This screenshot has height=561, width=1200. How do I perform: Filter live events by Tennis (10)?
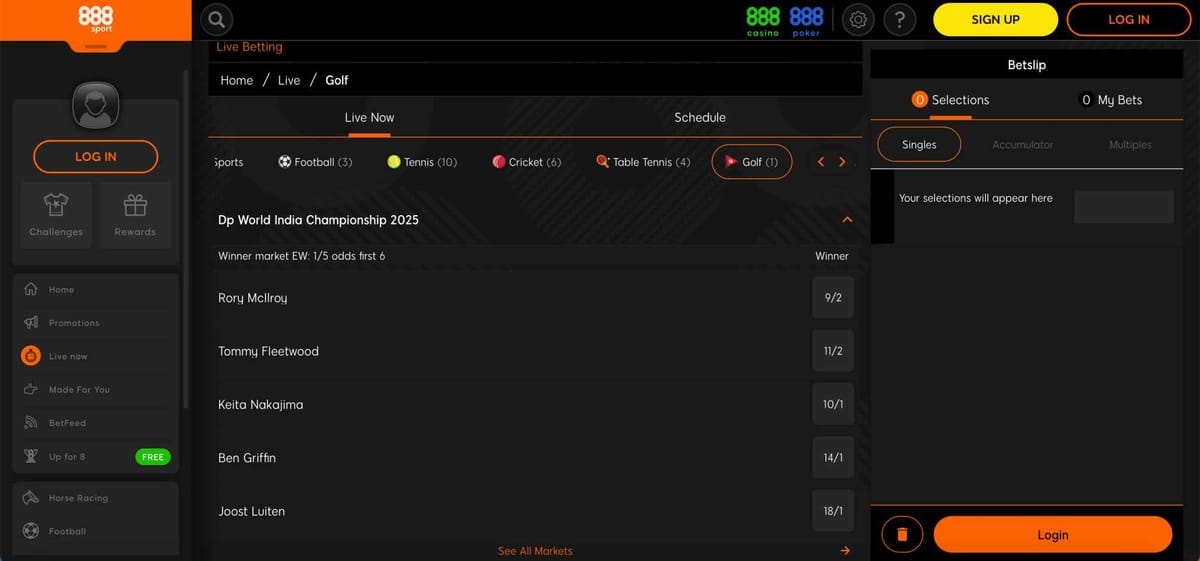click(422, 162)
